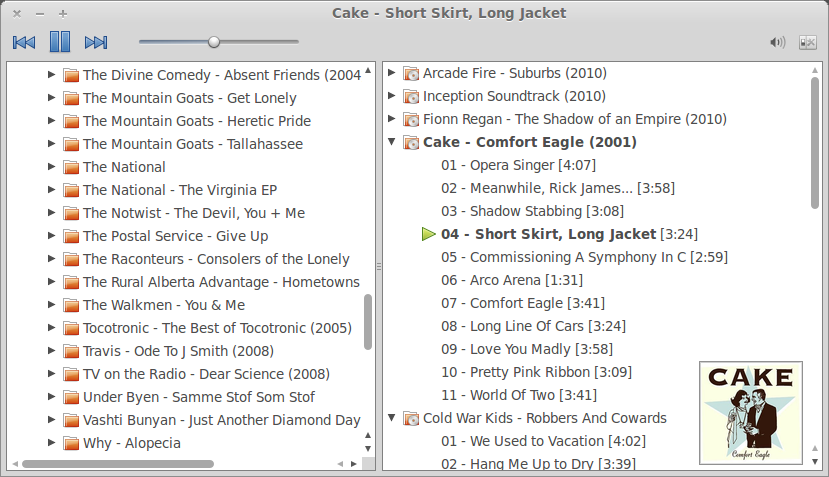The image size is (829, 477).
Task: Select track 06 - Arco Arena
Action: click(x=512, y=280)
